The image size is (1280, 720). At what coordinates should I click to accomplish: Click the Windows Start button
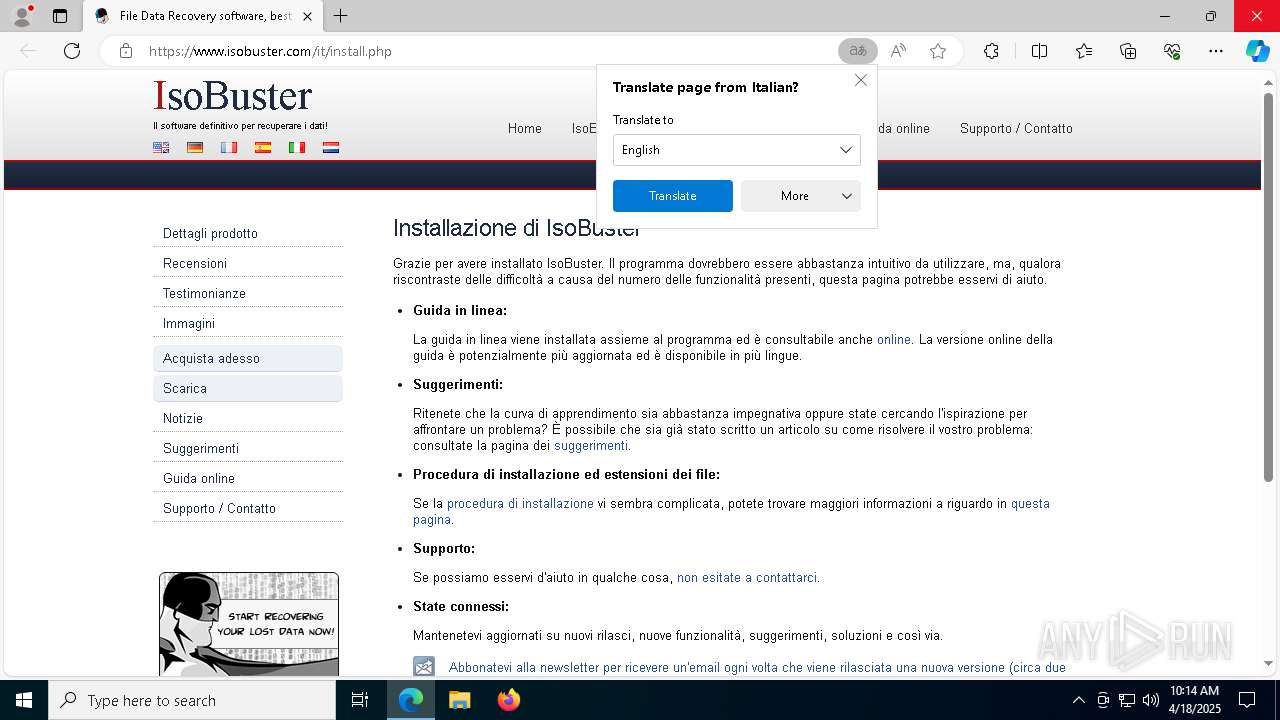point(24,700)
